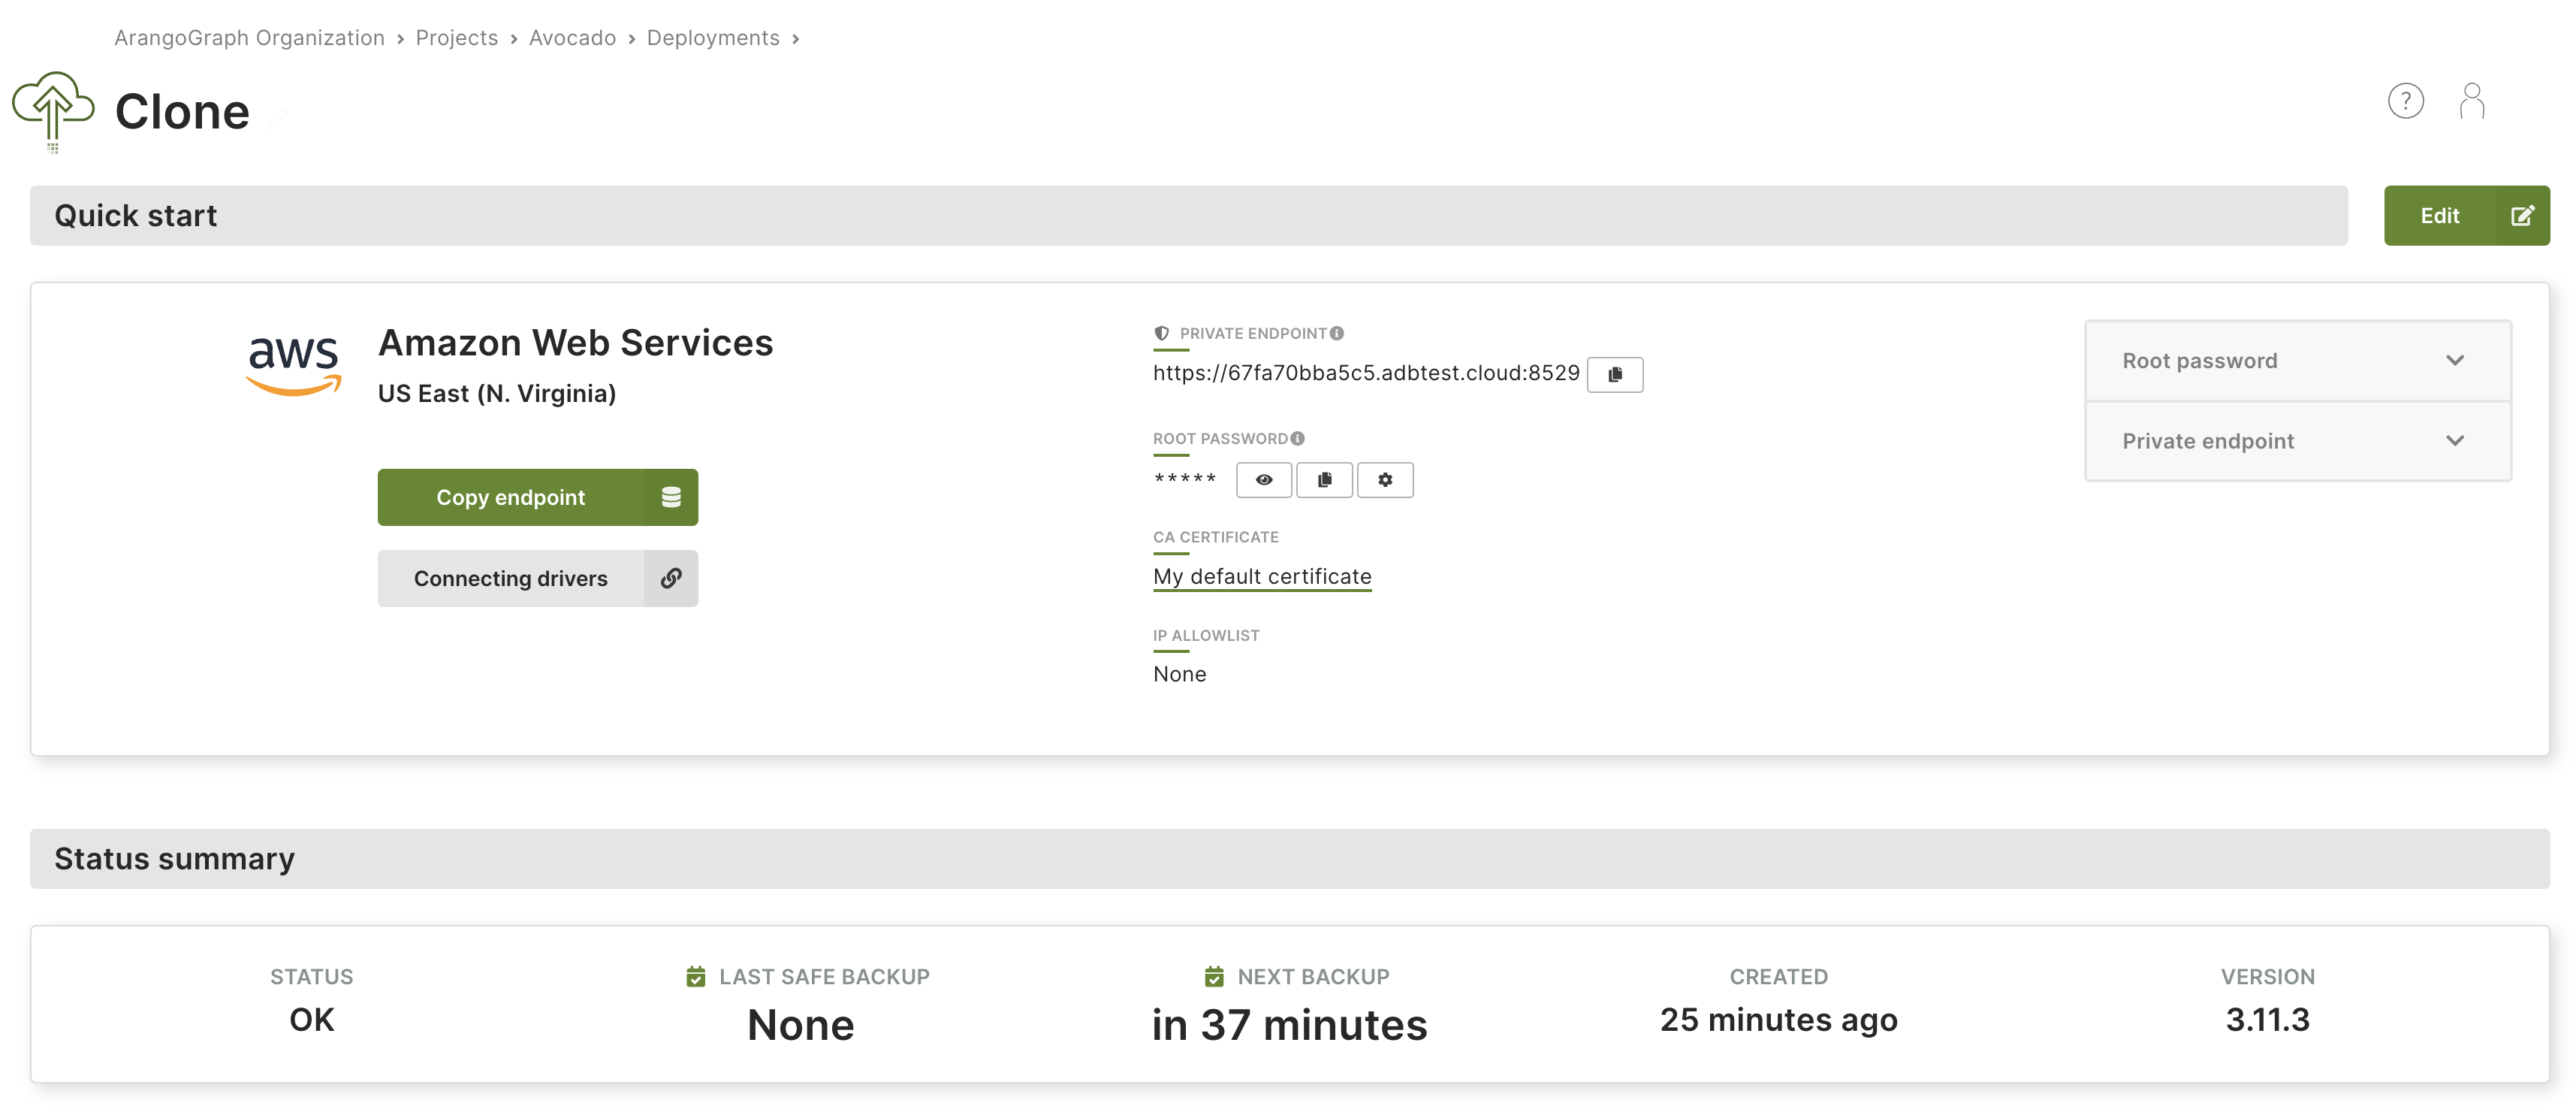Viewport: 2576px width, 1115px height.
Task: Click the pencil icon on Edit button
Action: 2522,216
